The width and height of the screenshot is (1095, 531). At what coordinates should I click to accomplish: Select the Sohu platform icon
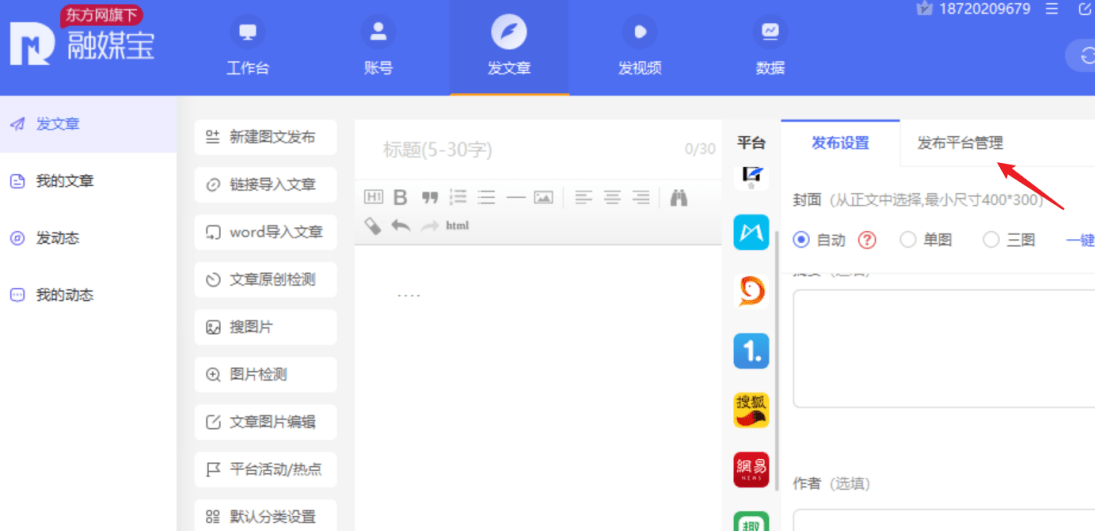coord(751,409)
